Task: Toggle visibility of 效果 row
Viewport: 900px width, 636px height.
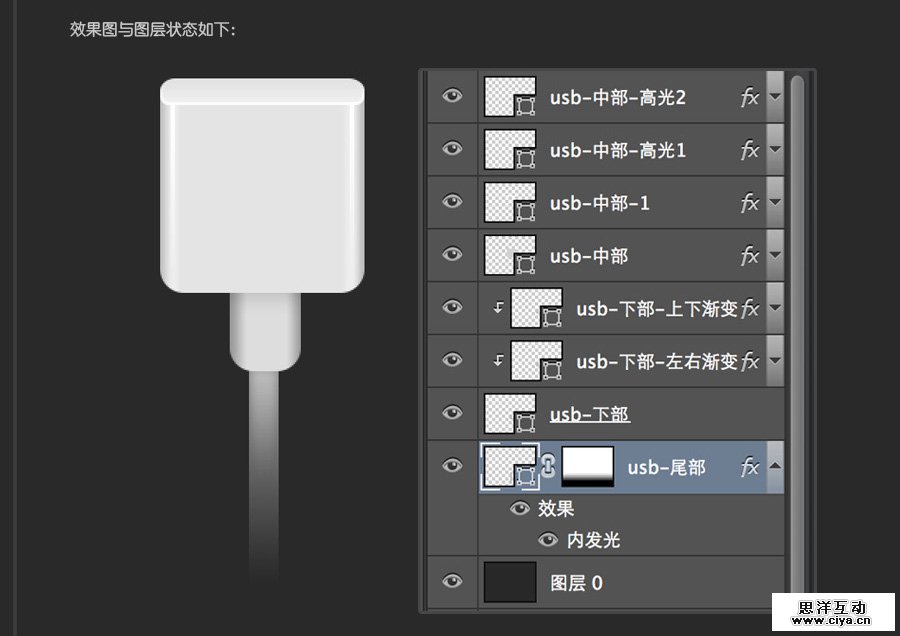Action: click(520, 509)
